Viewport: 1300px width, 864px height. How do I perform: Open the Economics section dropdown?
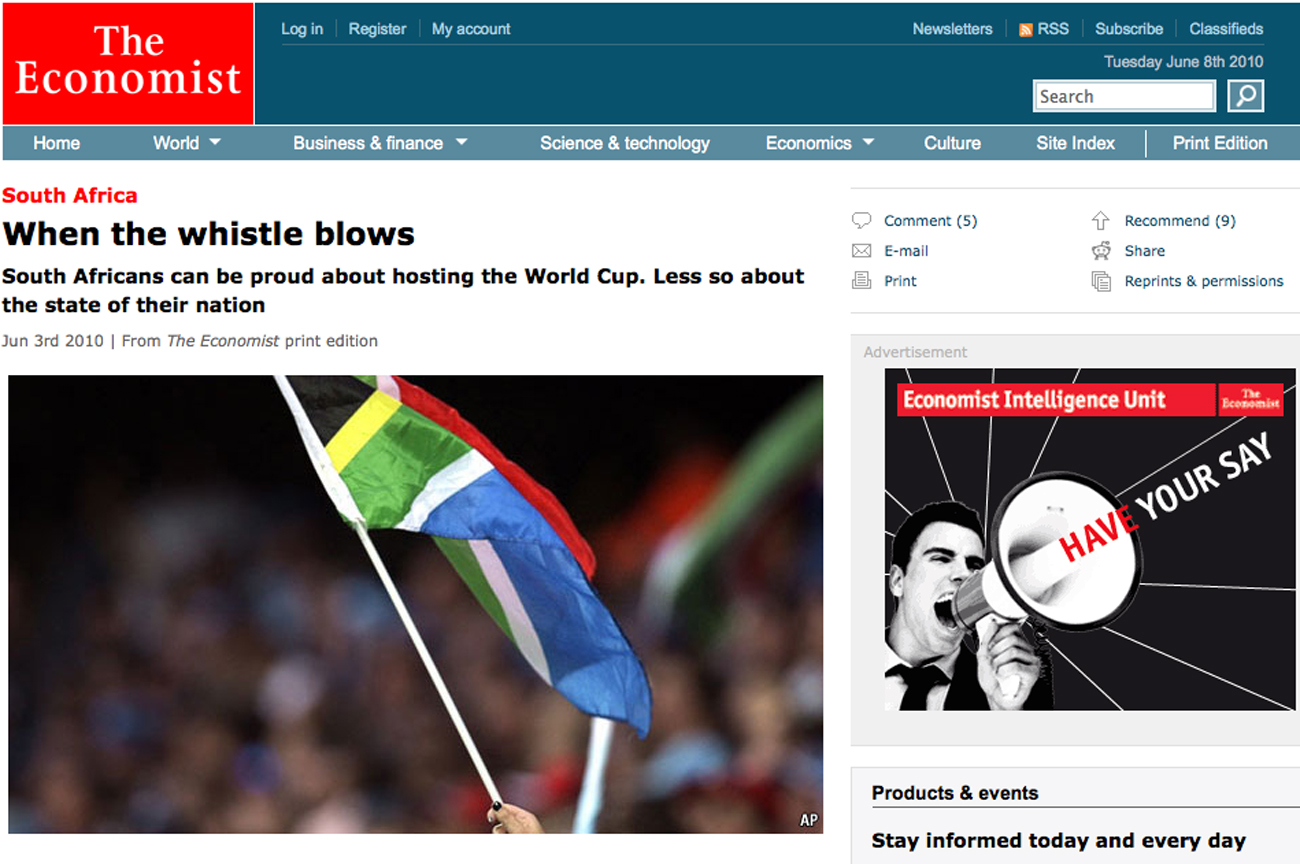pyautogui.click(x=818, y=143)
